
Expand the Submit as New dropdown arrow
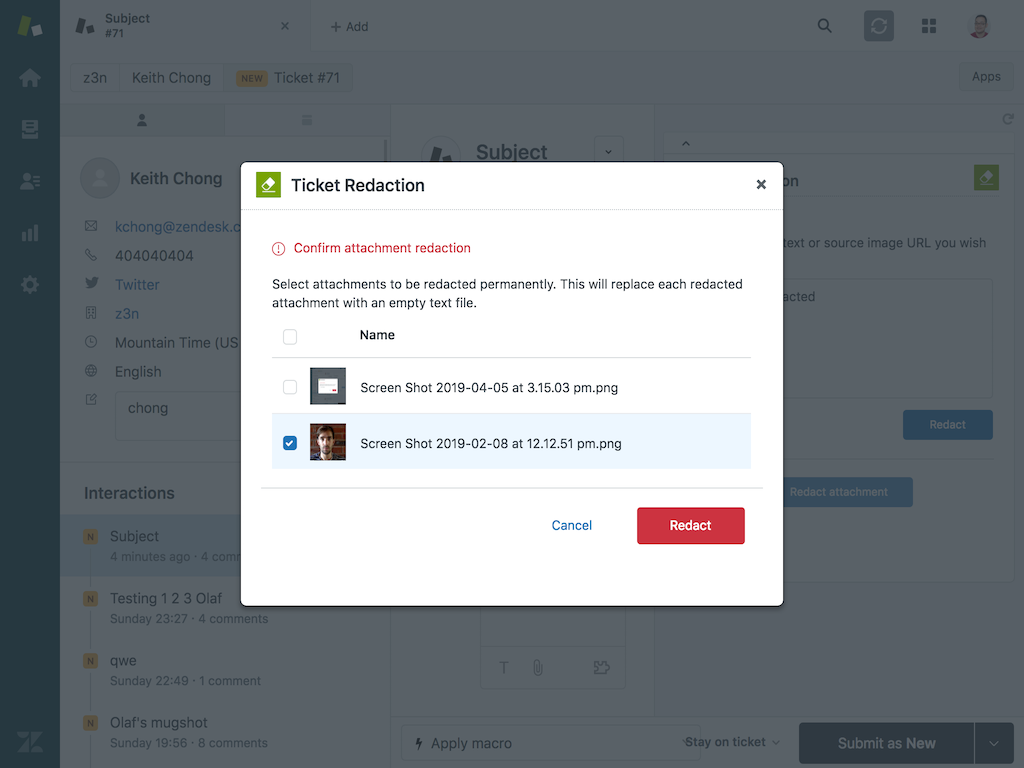pos(994,743)
